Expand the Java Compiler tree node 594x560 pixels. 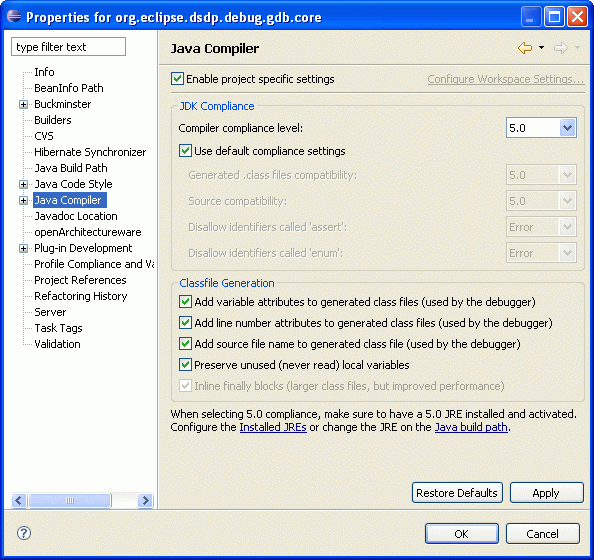tap(23, 200)
